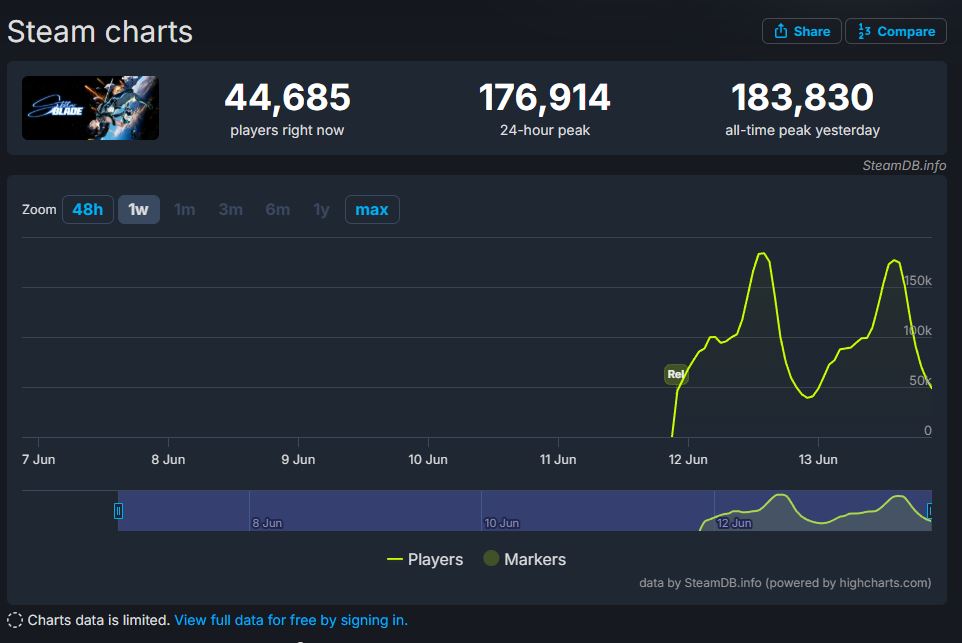
Task: Click the 50k y-axis label
Action: click(920, 380)
